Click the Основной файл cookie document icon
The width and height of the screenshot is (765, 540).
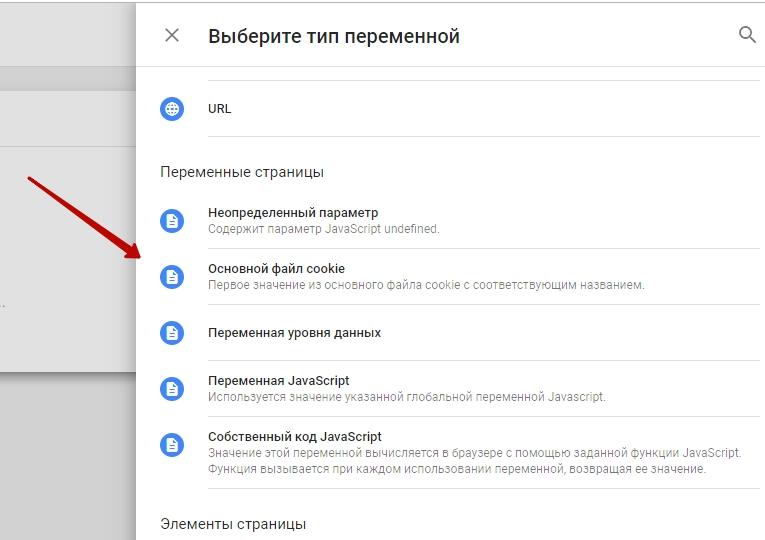(x=172, y=276)
